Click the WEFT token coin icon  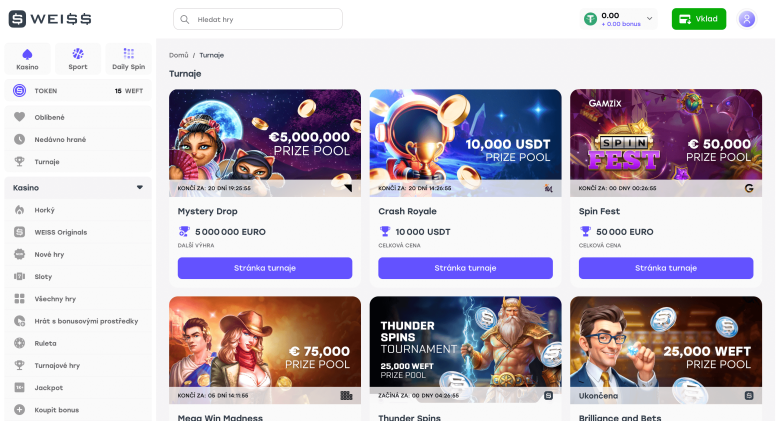tap(20, 90)
